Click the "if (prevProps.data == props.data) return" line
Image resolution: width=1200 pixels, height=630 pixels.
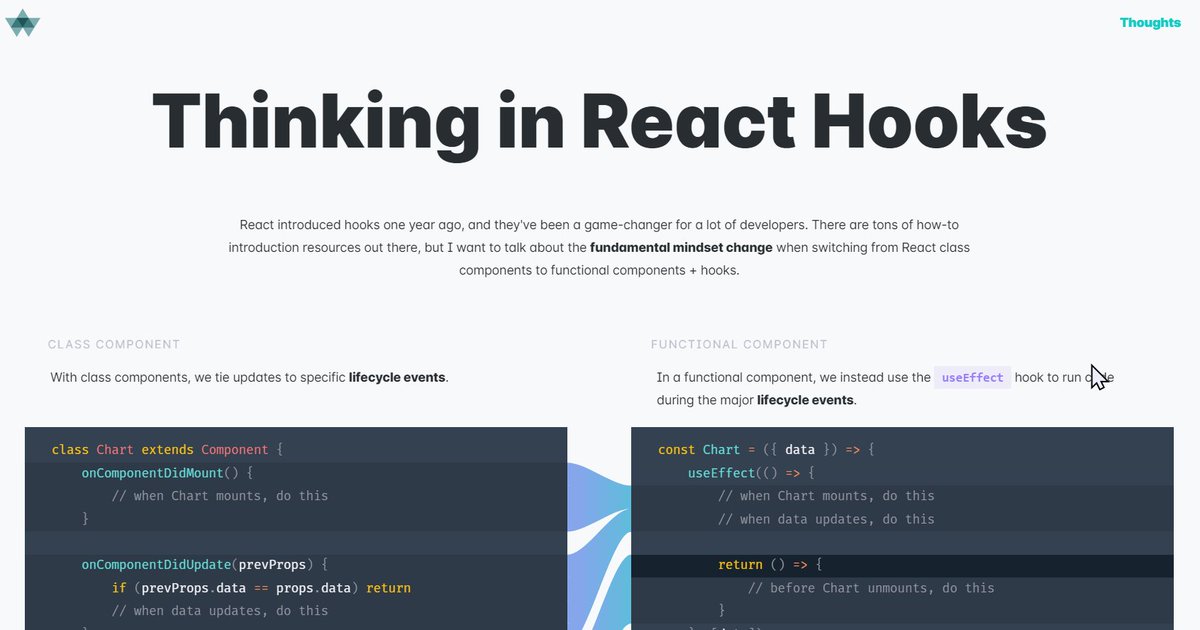point(261,588)
